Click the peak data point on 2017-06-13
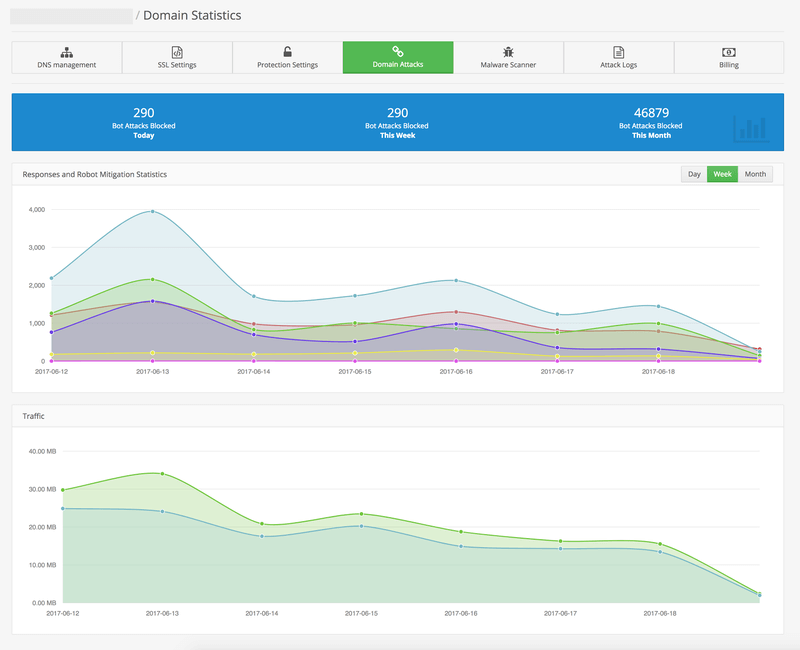This screenshot has height=650, width=800. (152, 211)
